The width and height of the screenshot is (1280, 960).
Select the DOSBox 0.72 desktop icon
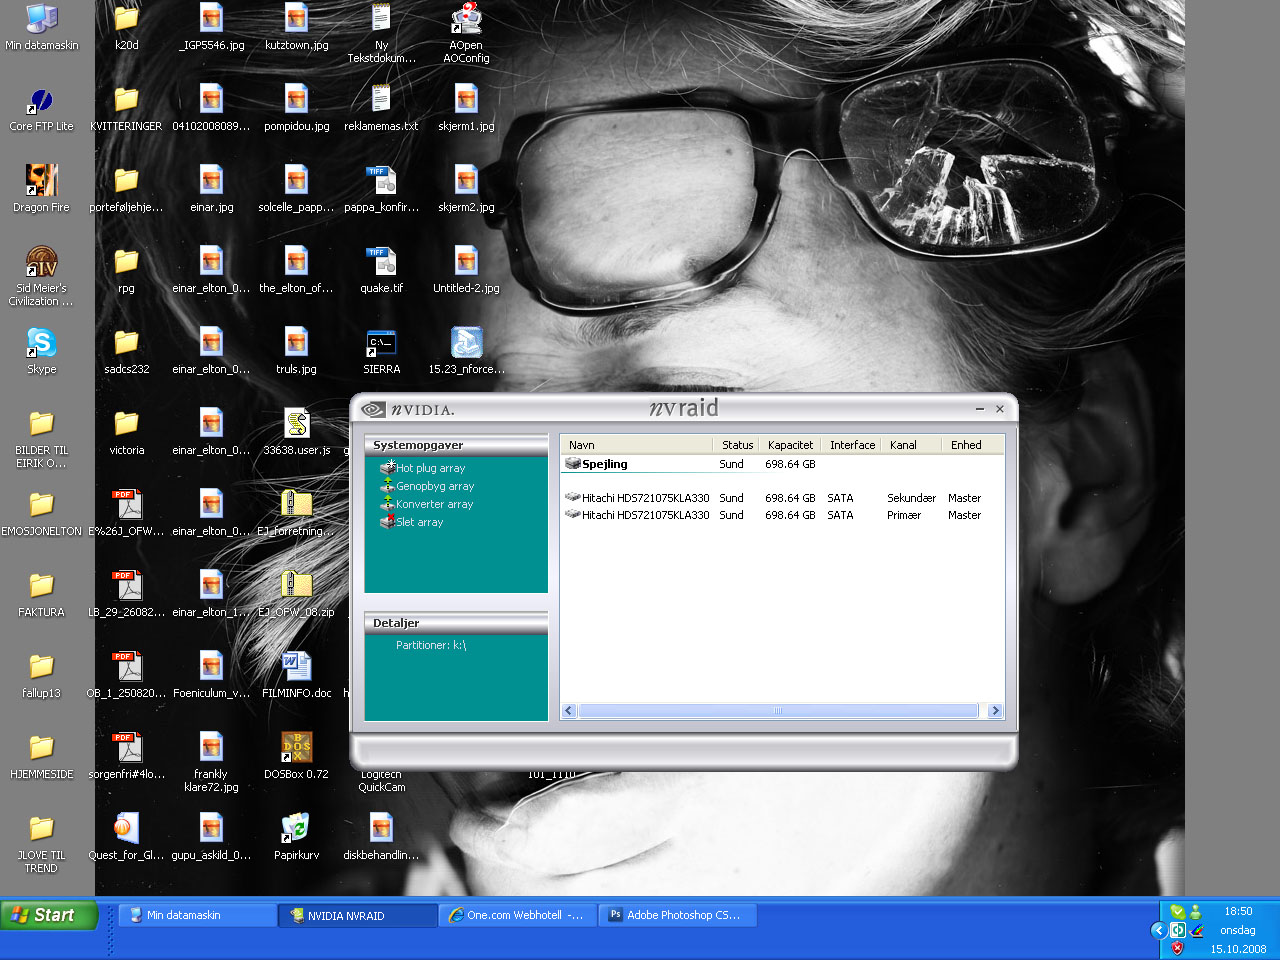(x=296, y=757)
